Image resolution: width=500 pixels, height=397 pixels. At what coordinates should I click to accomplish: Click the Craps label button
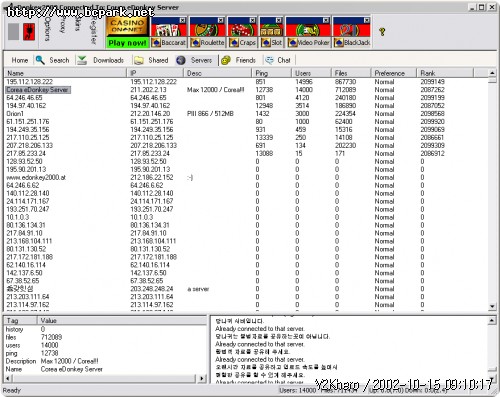pyautogui.click(x=242, y=43)
